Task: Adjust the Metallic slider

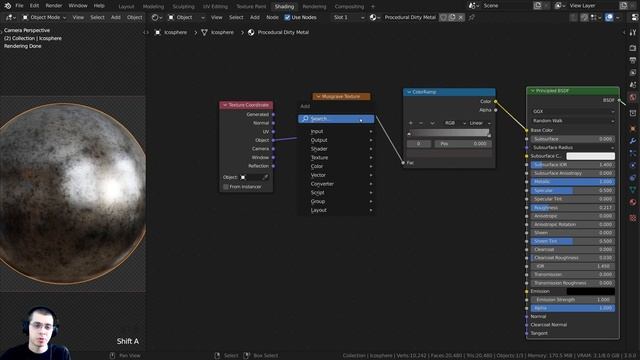Action: [573, 182]
